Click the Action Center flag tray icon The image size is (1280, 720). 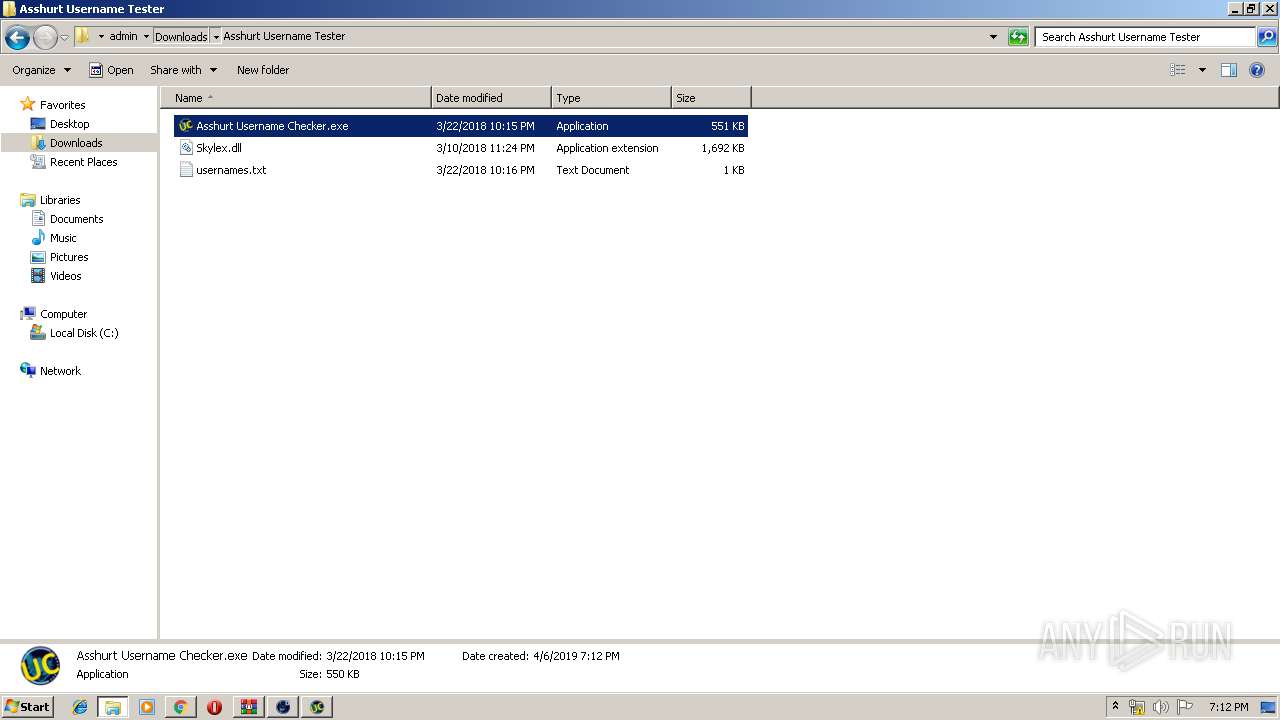(x=1184, y=707)
